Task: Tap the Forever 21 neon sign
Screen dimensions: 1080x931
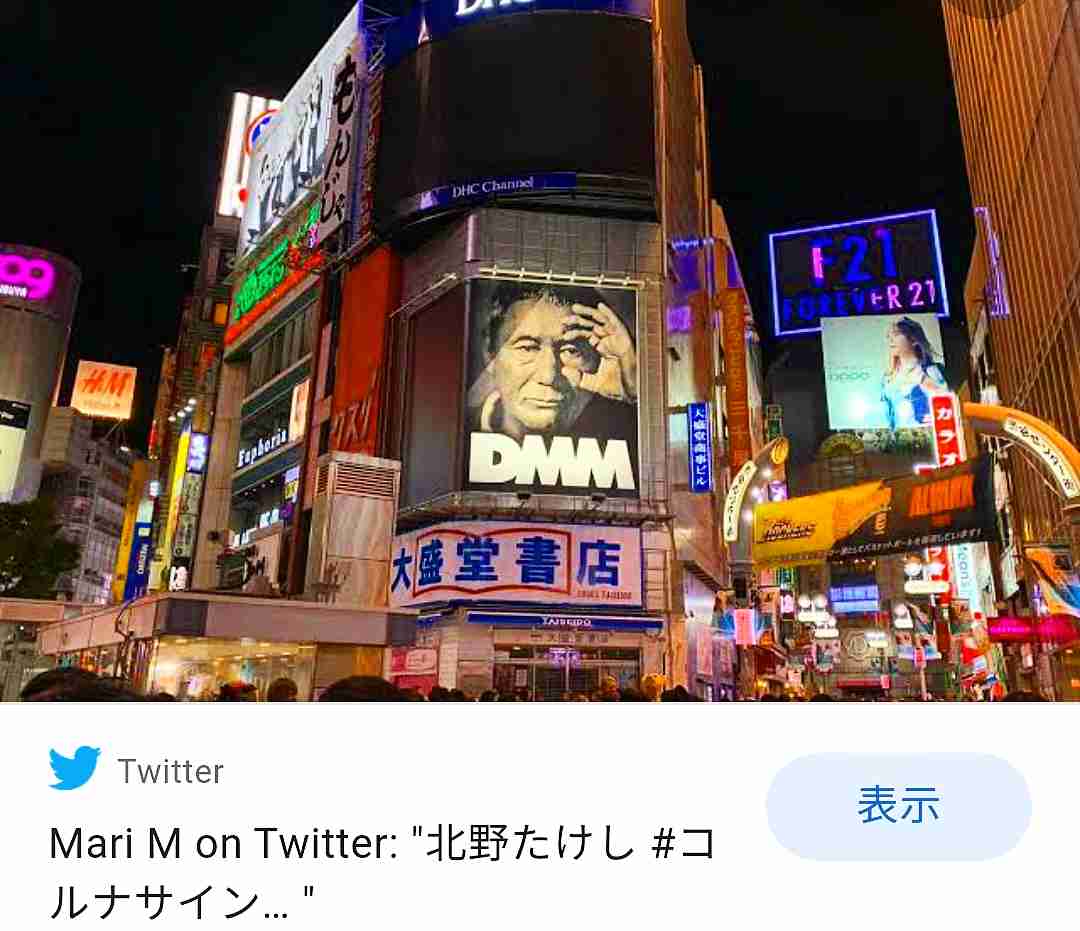Action: [858, 273]
